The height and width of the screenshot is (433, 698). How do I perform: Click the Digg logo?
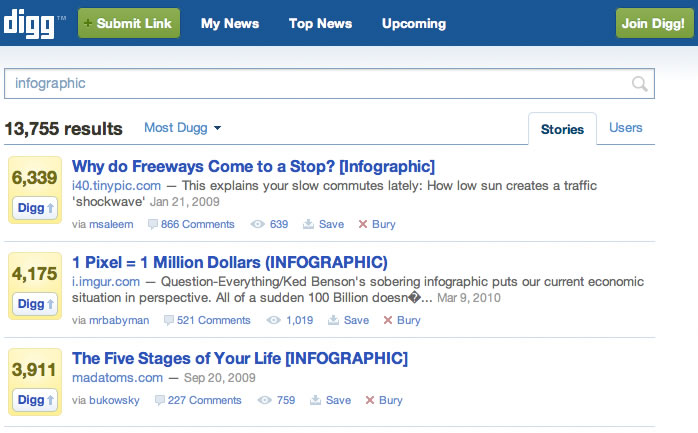(34, 22)
